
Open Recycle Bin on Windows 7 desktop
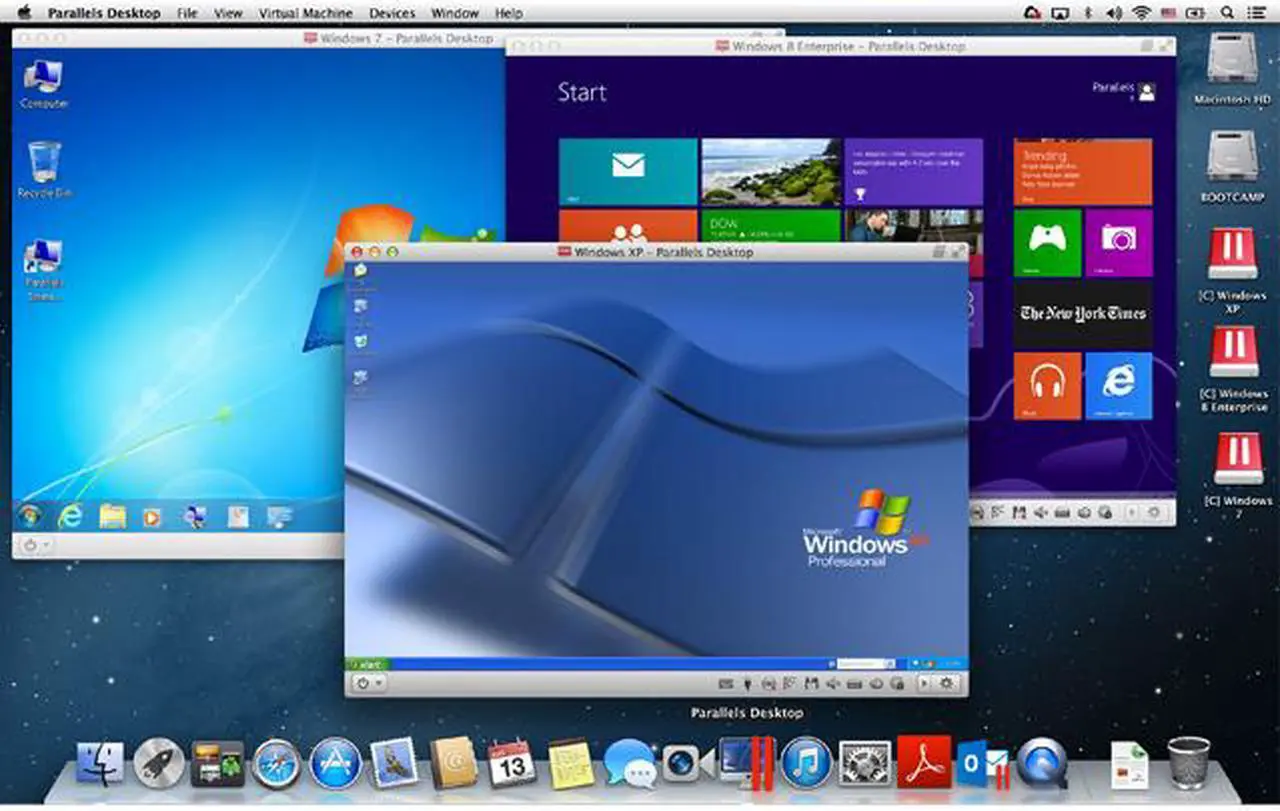coord(45,169)
